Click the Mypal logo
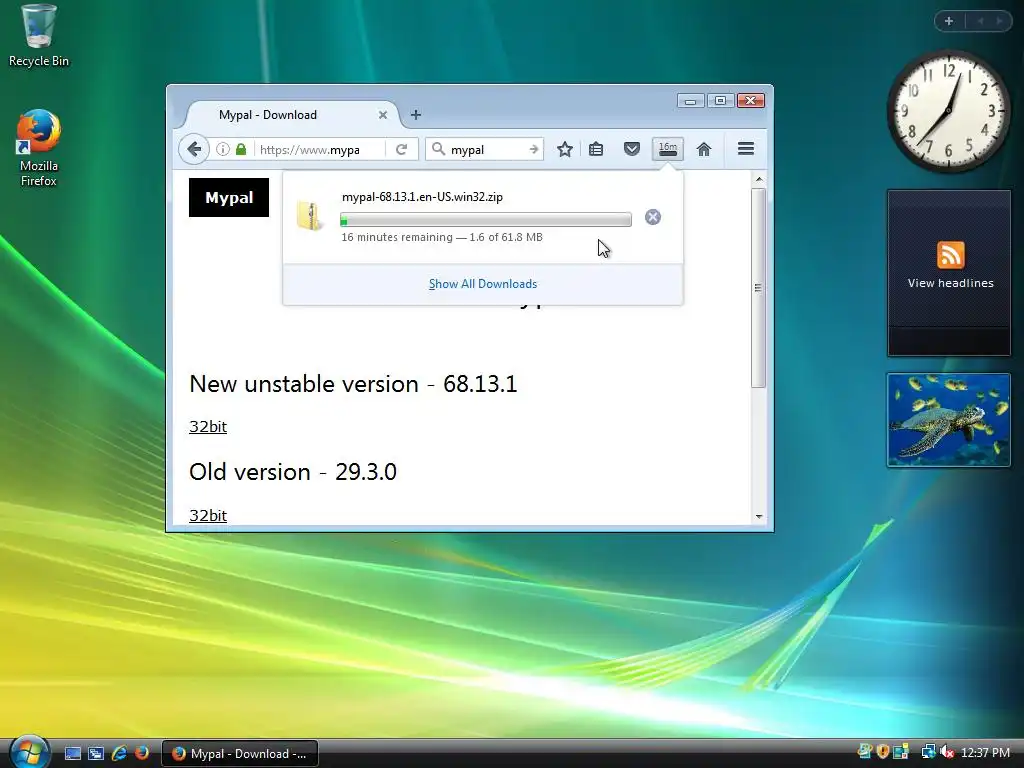Screen dimensions: 1024x768 coord(229,197)
